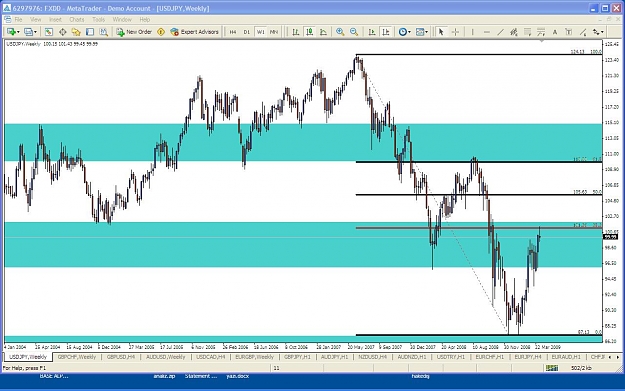The width and height of the screenshot is (625, 391).
Task: Switch to the AUDNZD,H1 chart tab
Action: click(x=412, y=357)
